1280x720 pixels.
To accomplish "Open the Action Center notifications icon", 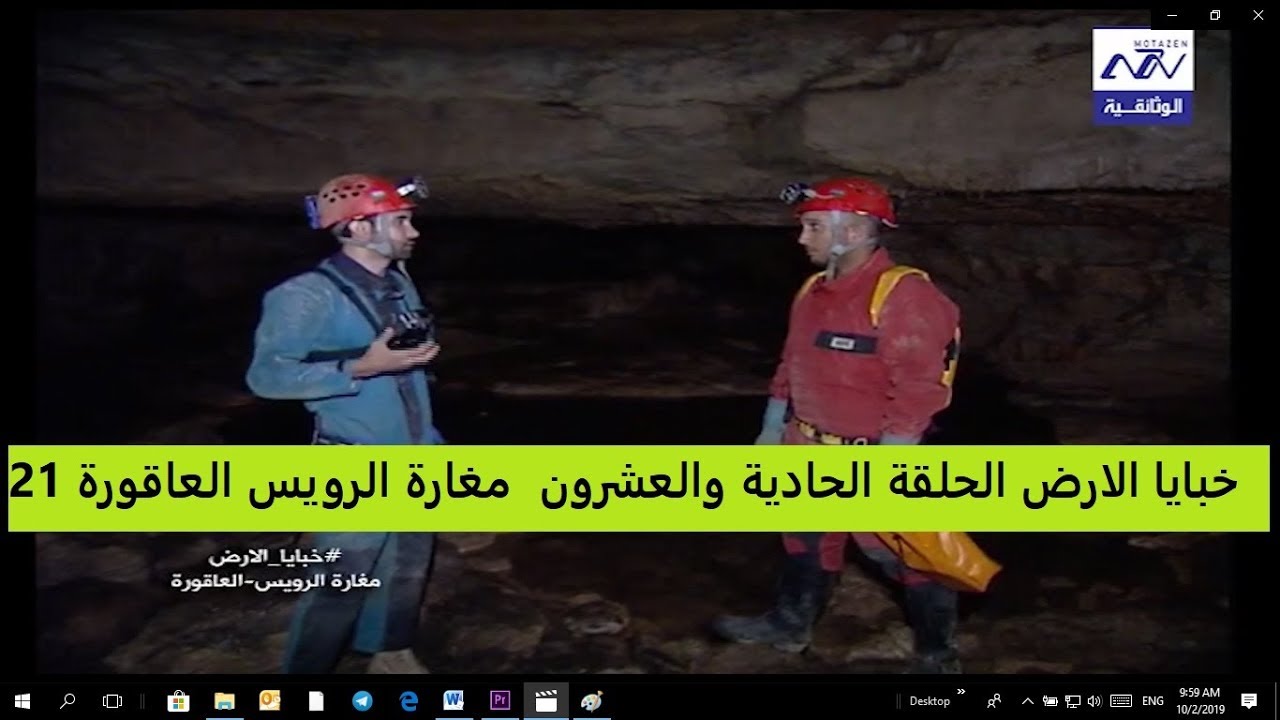I will [x=1249, y=701].
